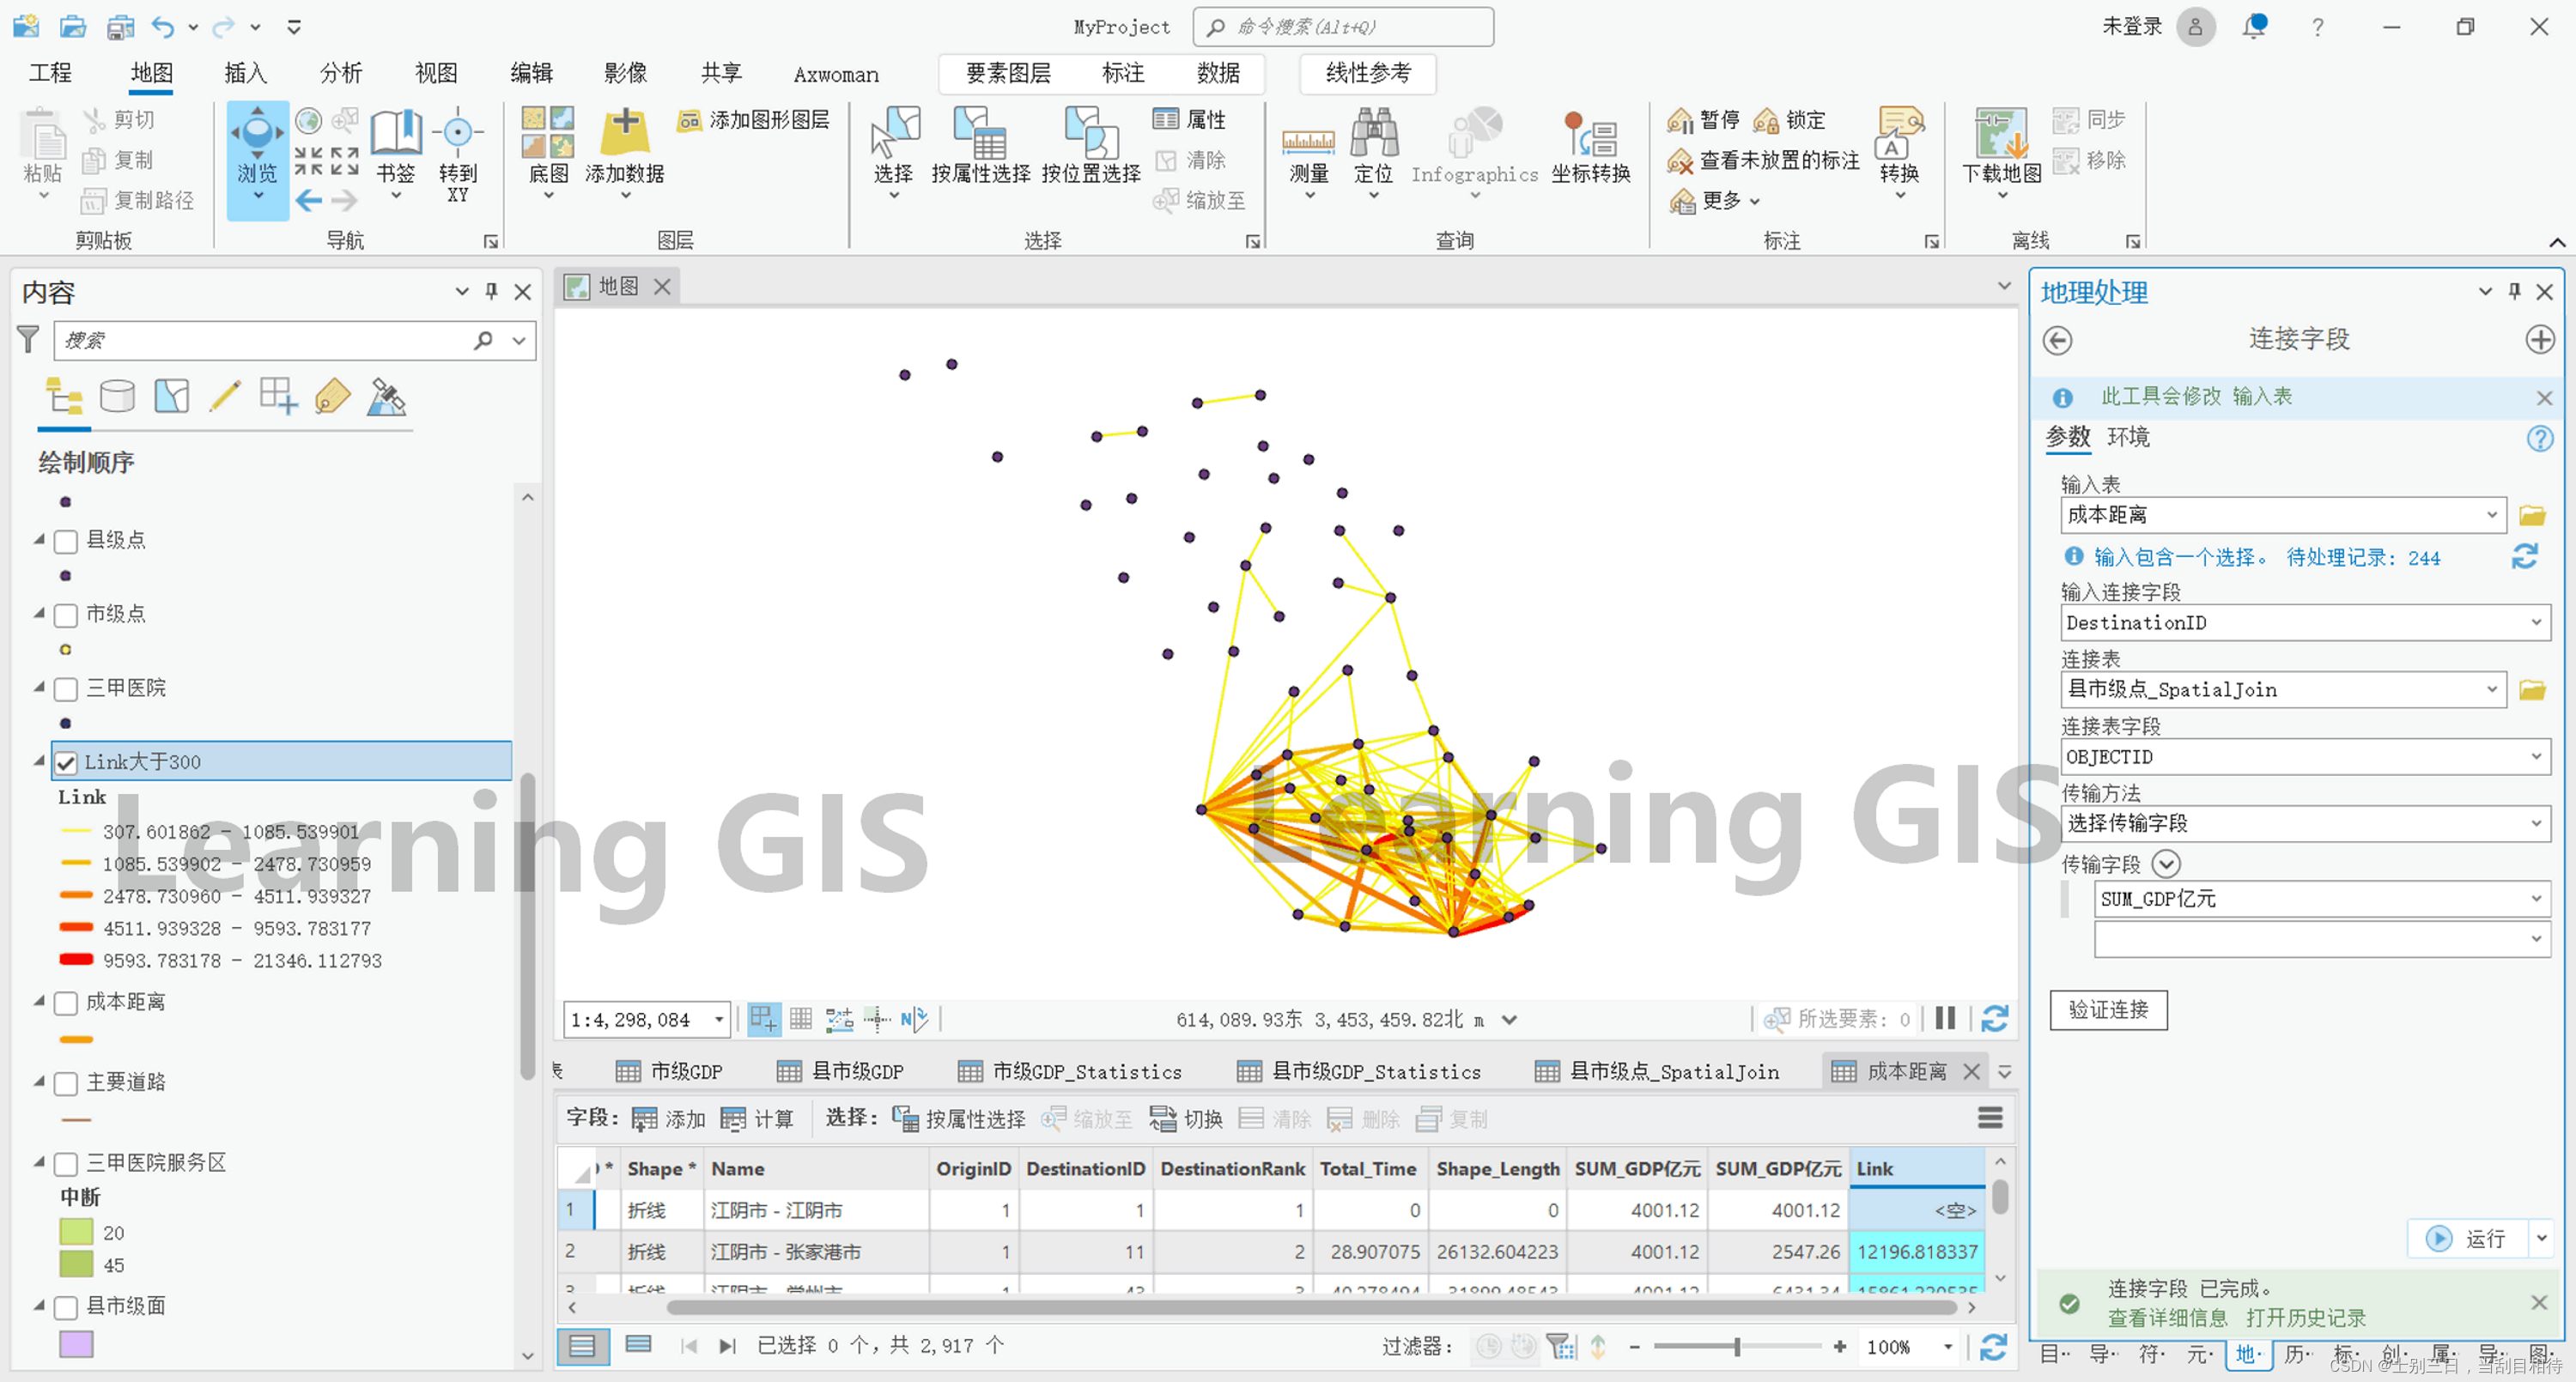Adjust the table zoom slider
Screen dimensions: 2576x1382
(1736, 1347)
